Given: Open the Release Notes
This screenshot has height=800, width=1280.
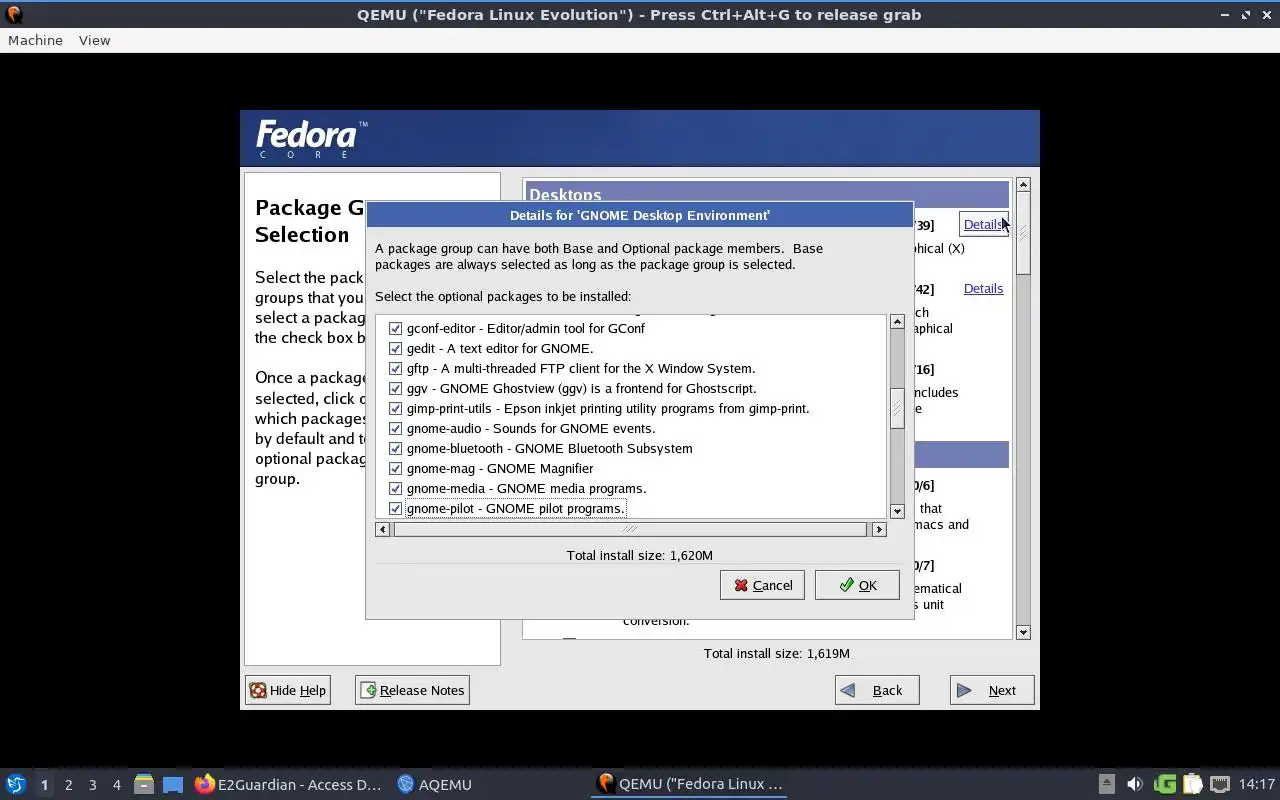Looking at the screenshot, I should click(x=412, y=690).
